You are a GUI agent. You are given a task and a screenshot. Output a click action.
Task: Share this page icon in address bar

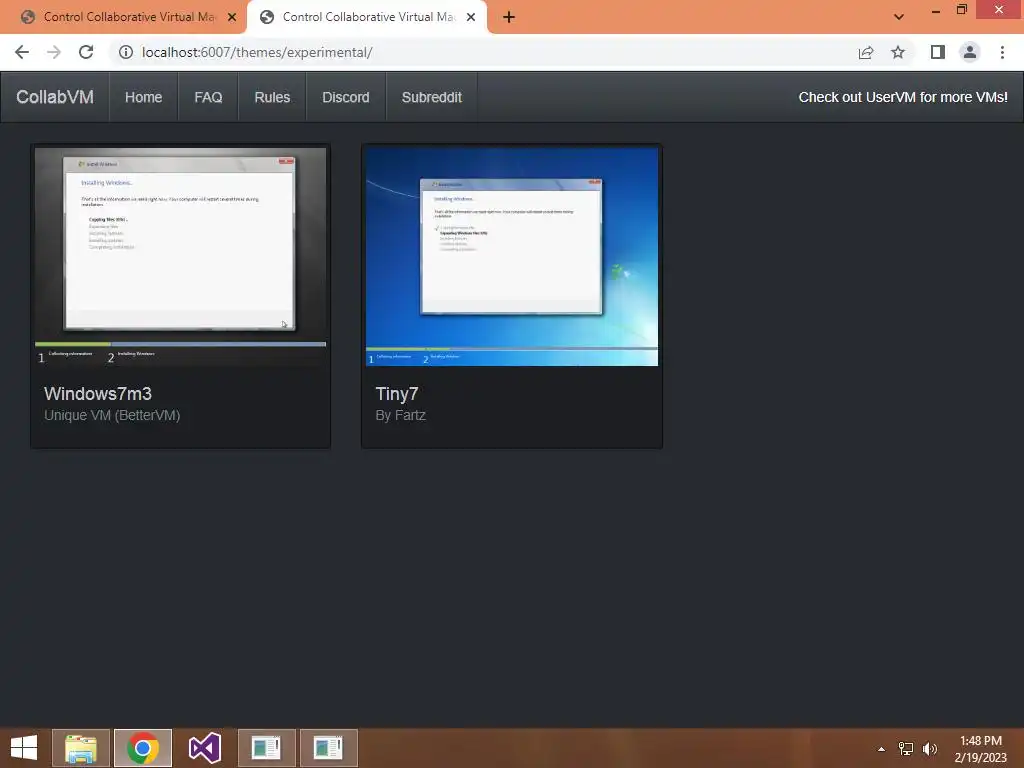(866, 52)
